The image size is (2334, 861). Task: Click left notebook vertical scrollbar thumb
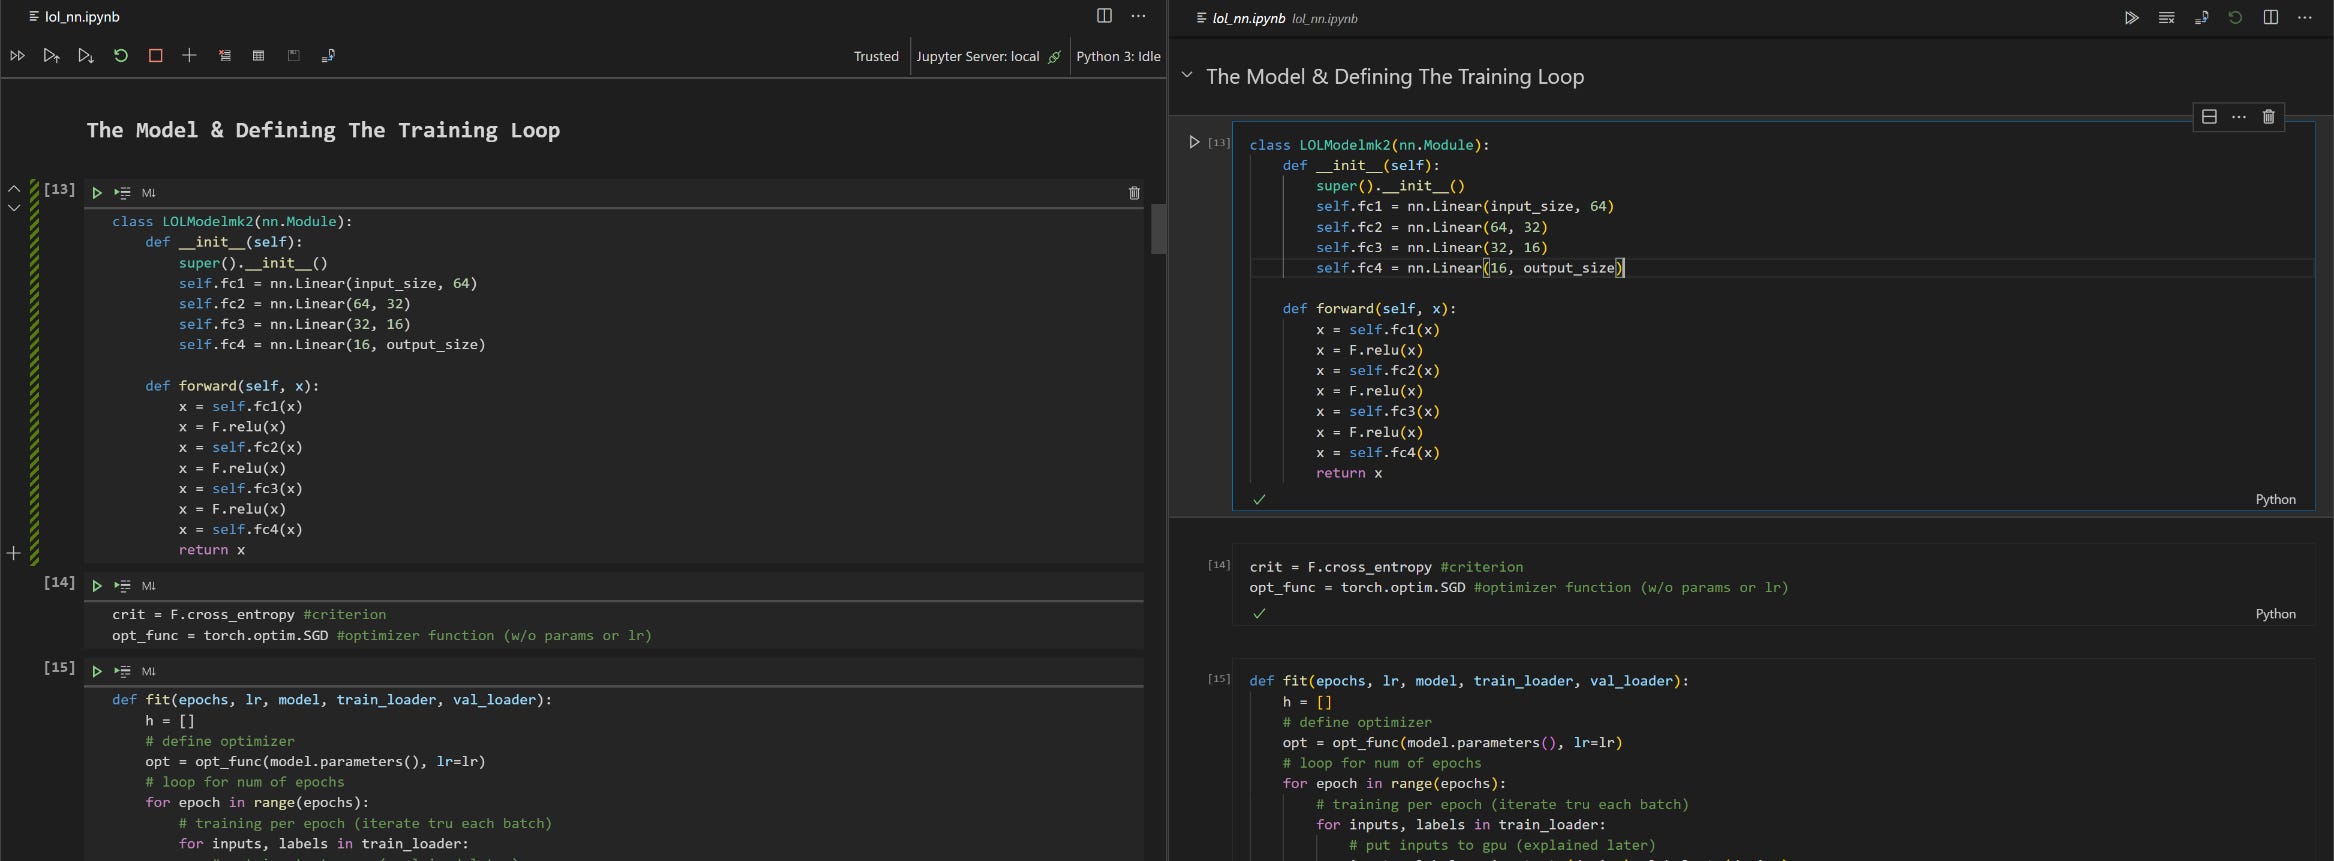[x=1158, y=229]
